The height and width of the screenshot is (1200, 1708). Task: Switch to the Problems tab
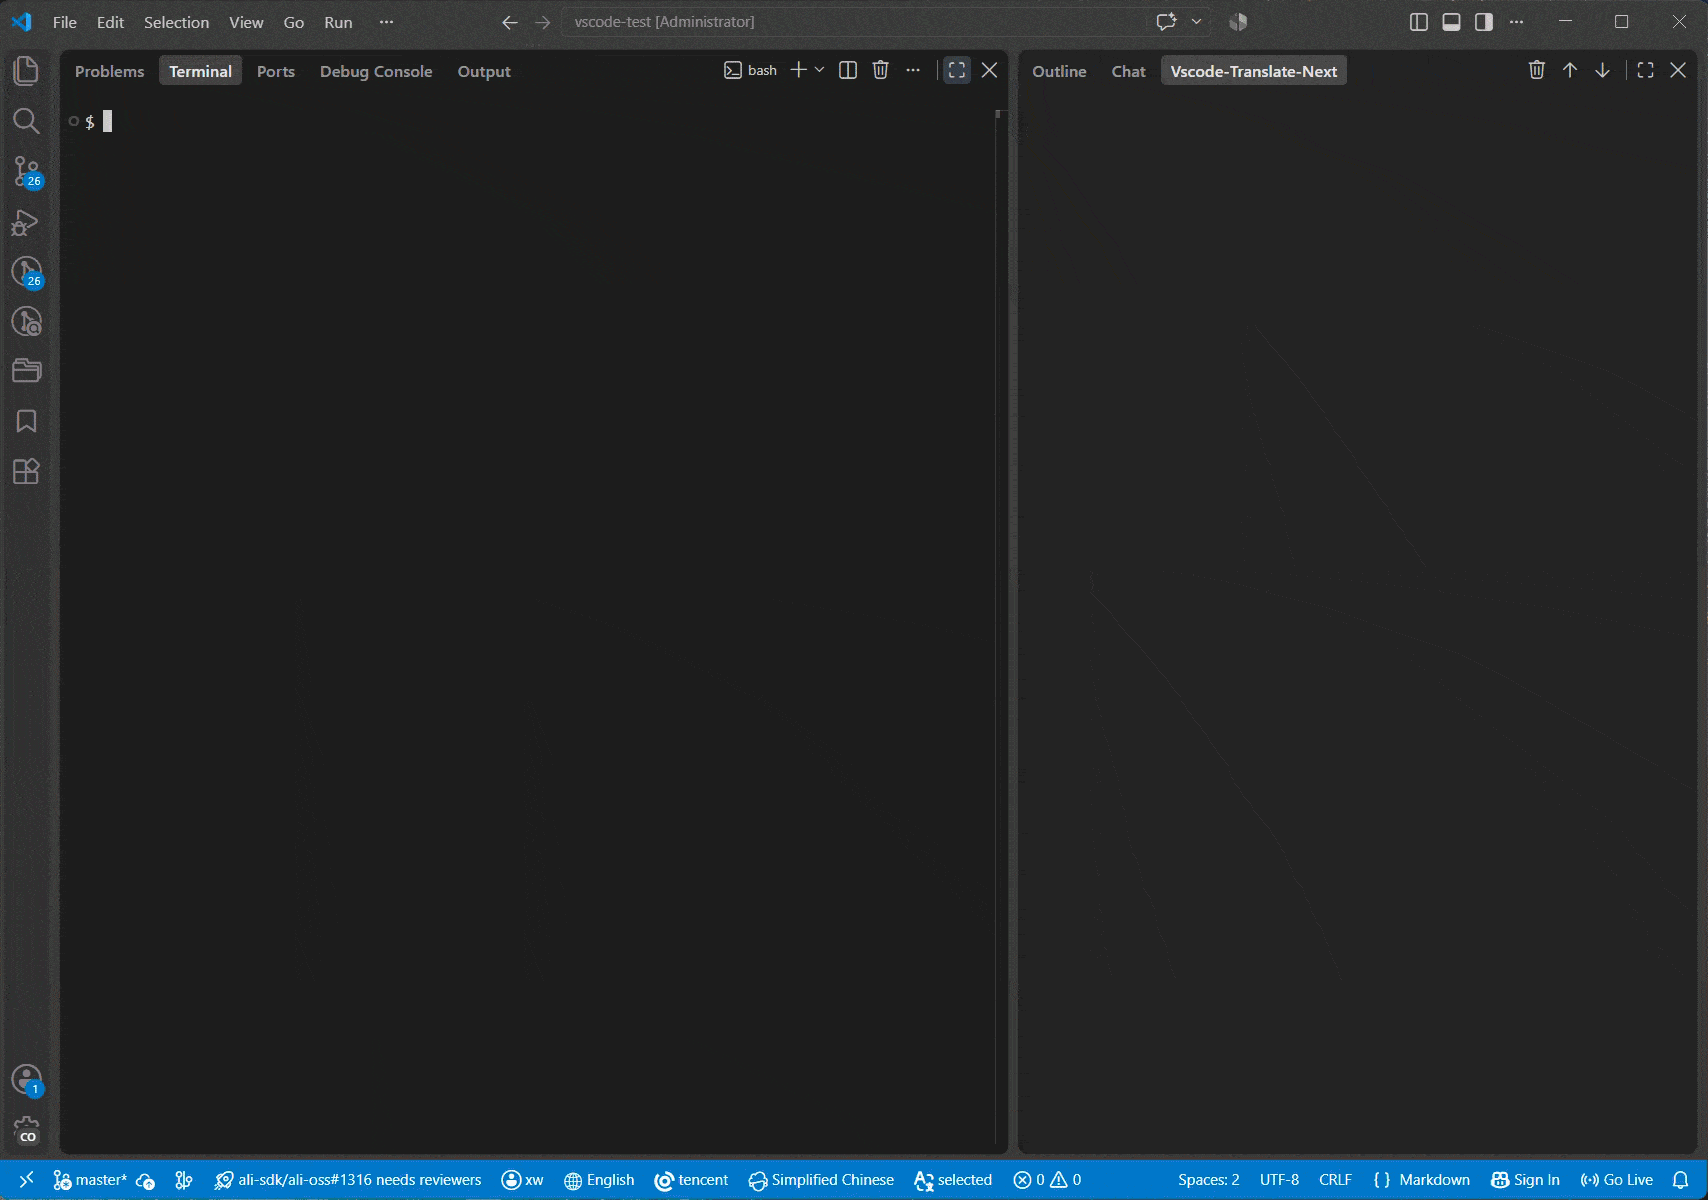pos(109,71)
